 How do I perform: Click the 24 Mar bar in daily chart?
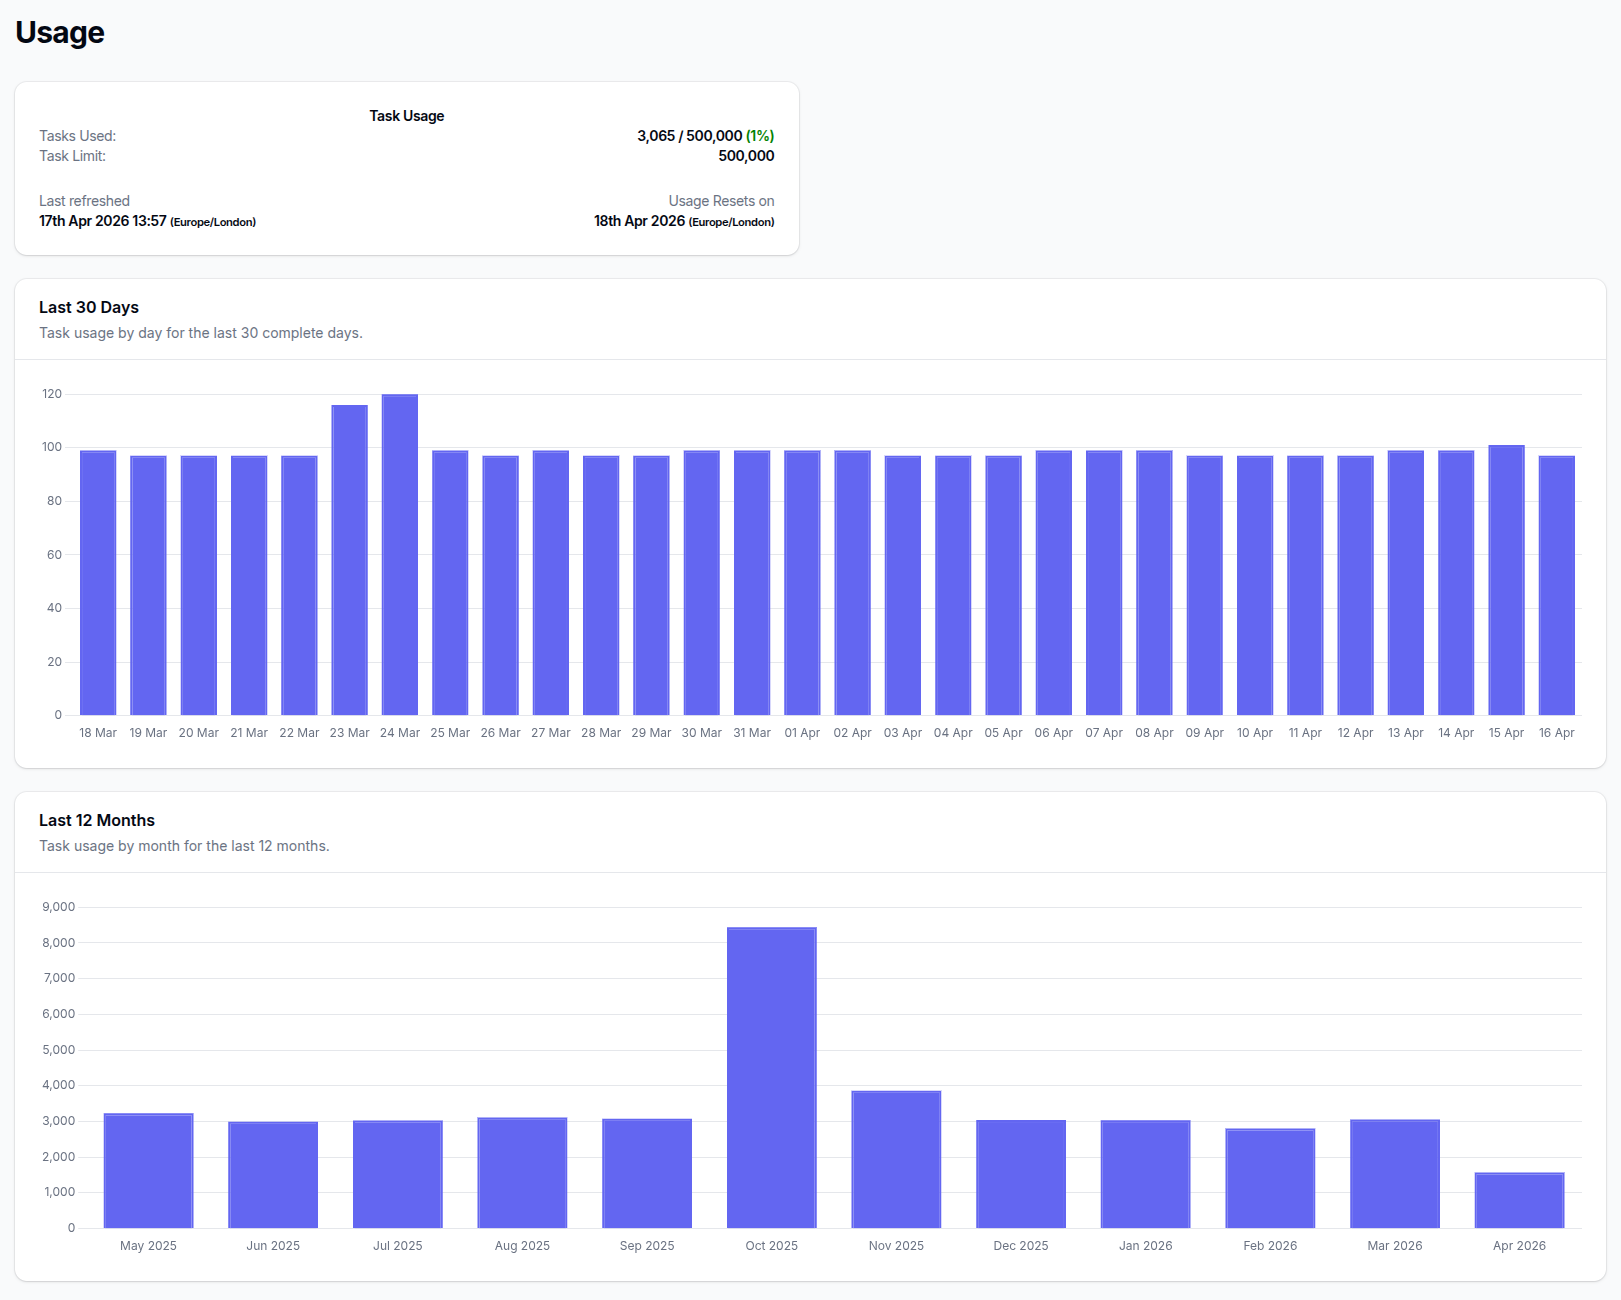400,555
